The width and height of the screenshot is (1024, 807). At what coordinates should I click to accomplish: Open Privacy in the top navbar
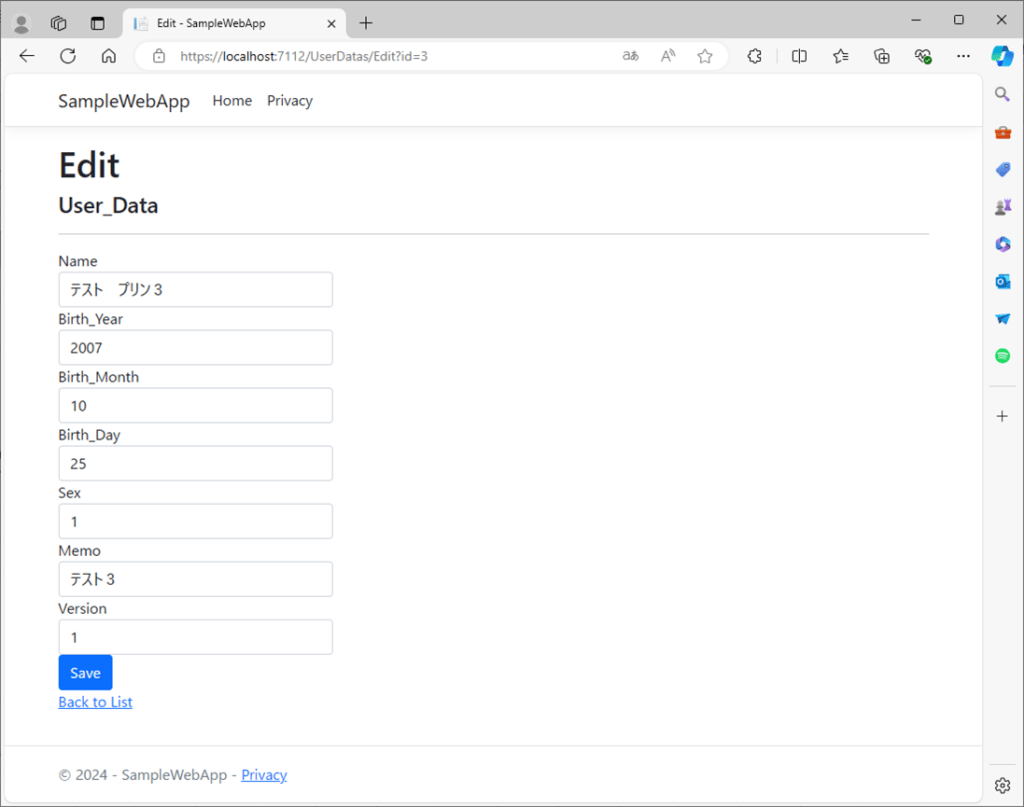click(289, 101)
